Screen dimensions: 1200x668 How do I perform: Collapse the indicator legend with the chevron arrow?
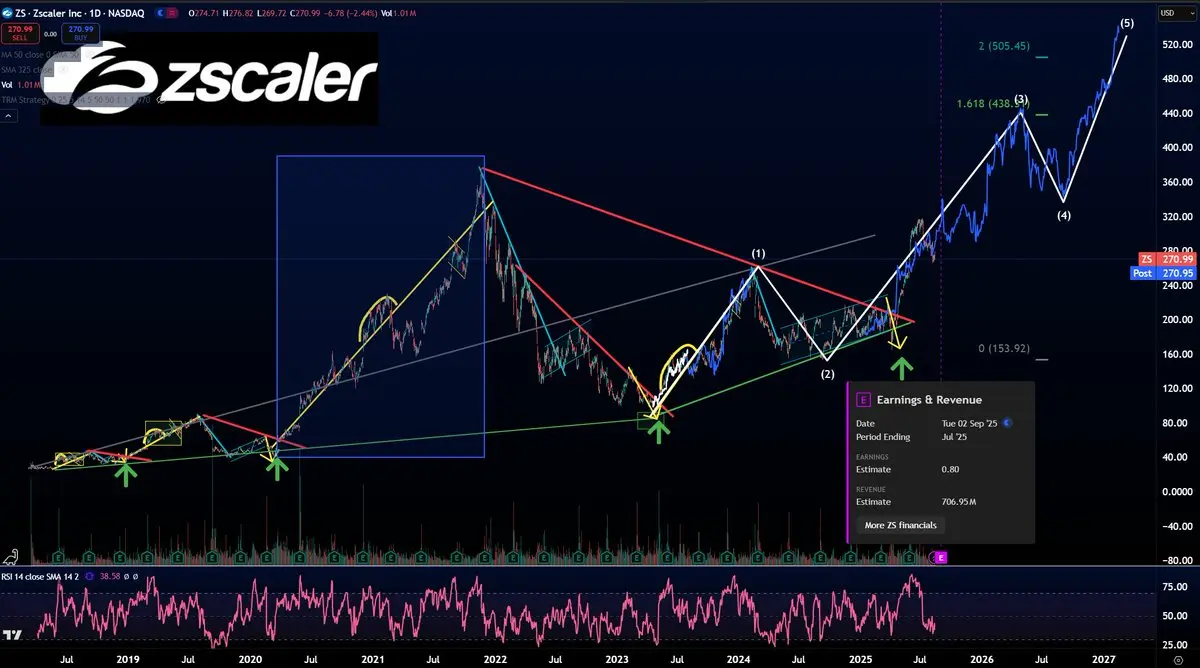click(x=9, y=116)
